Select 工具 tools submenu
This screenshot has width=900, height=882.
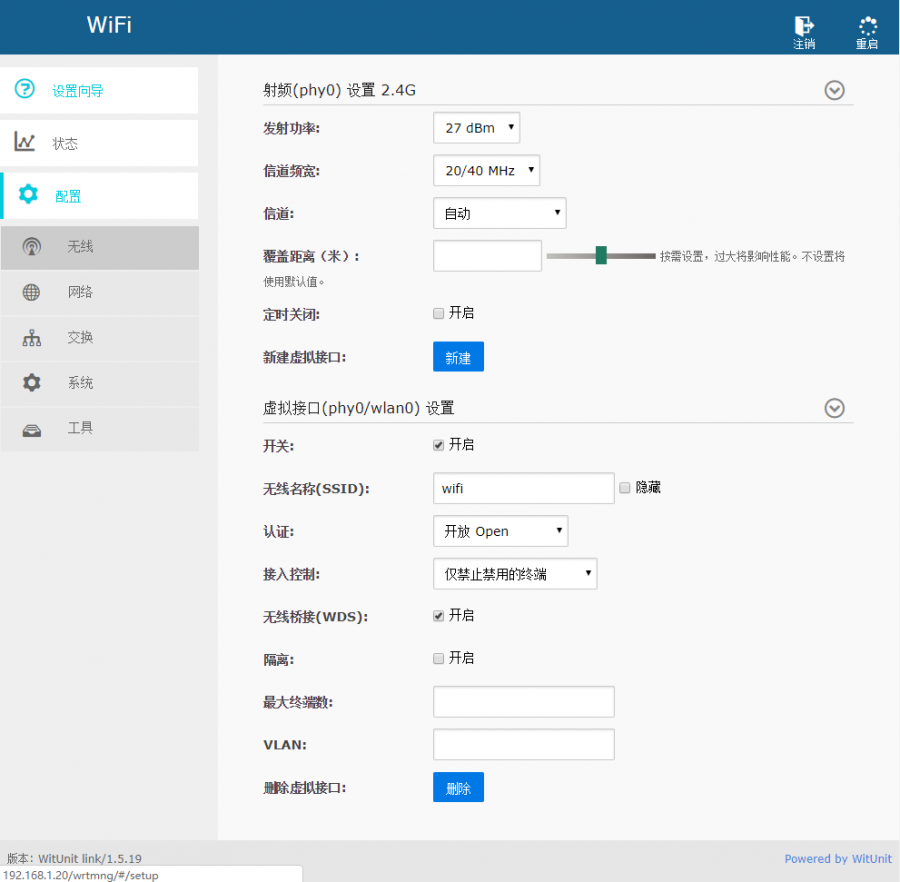100,429
